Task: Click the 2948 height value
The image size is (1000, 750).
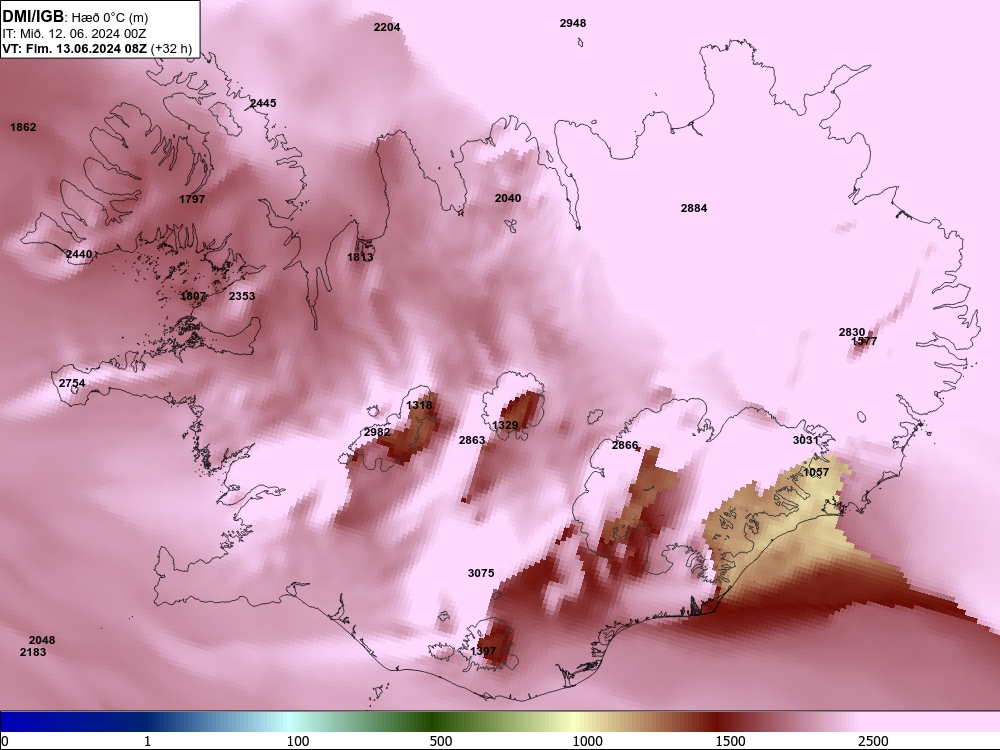Action: pyautogui.click(x=573, y=23)
